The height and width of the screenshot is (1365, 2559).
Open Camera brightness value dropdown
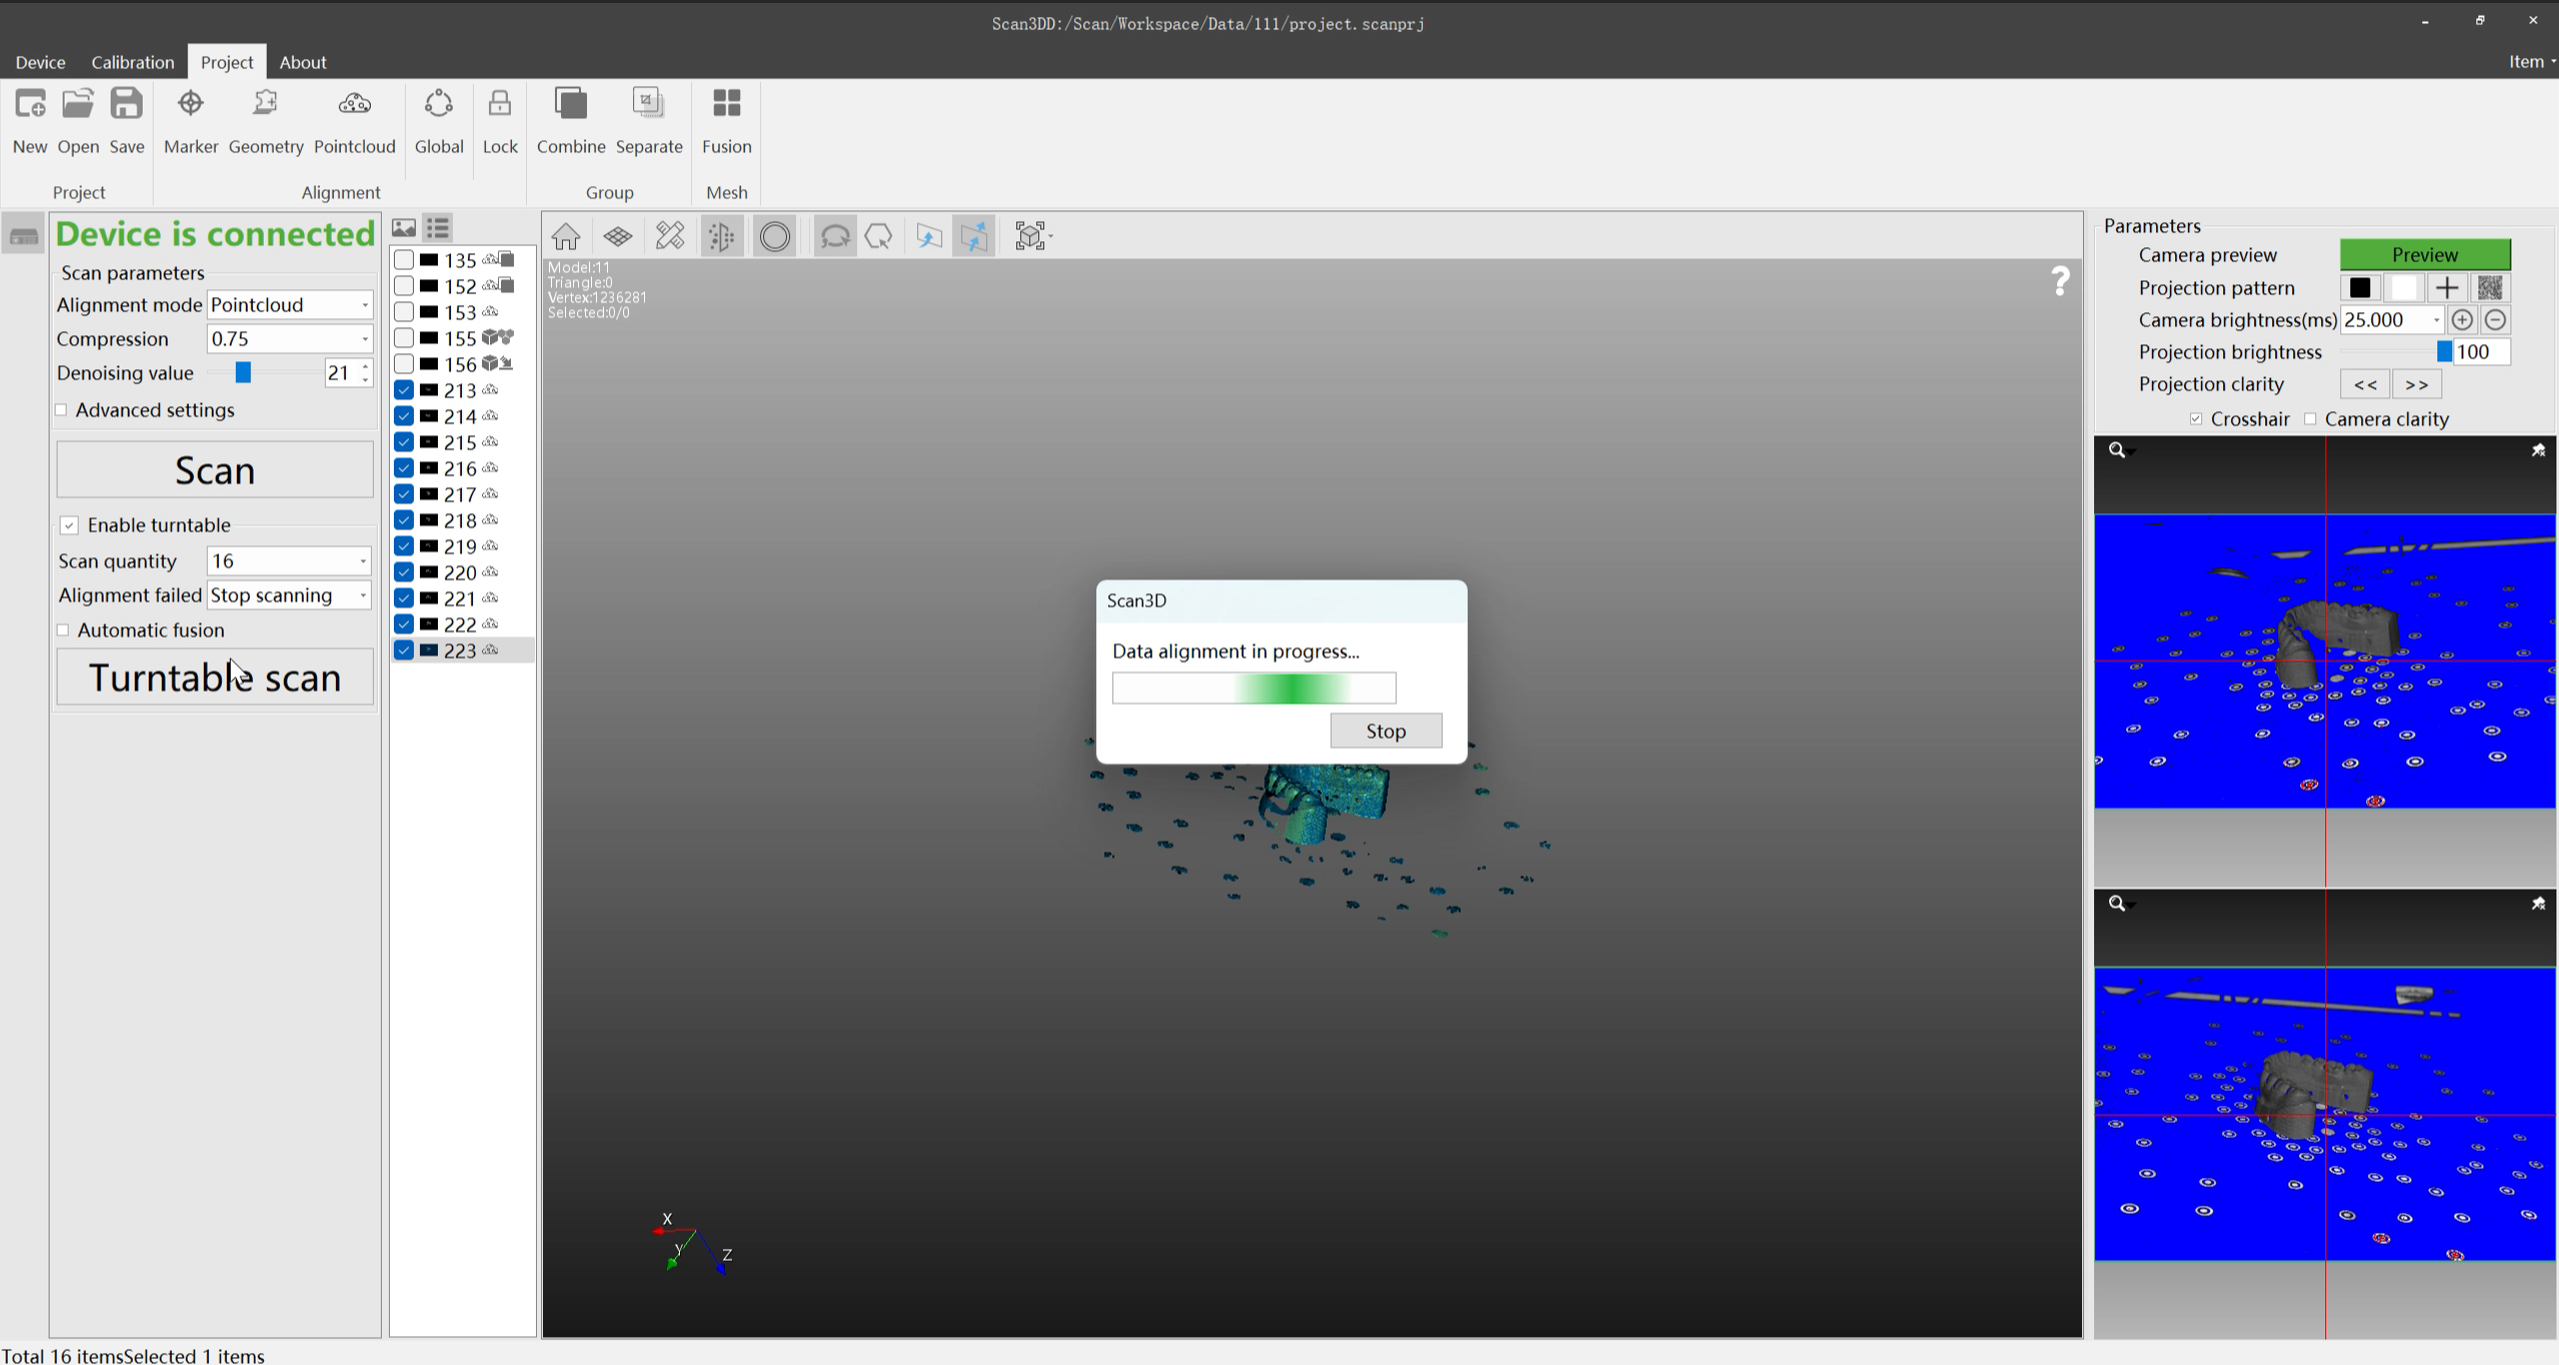coord(2436,320)
